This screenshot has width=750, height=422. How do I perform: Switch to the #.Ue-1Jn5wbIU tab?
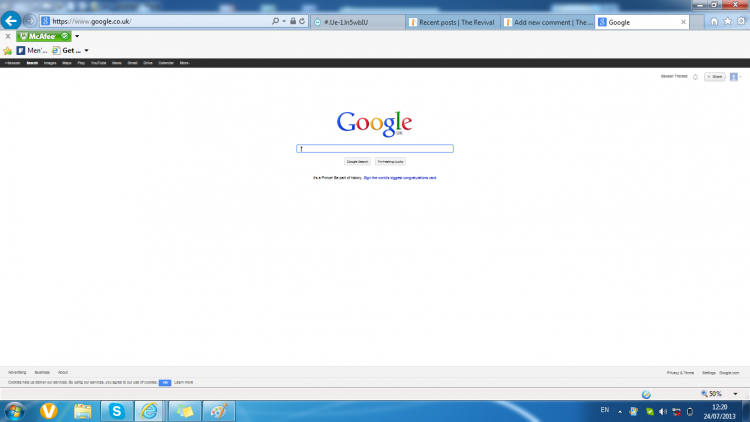pyautogui.click(x=358, y=22)
